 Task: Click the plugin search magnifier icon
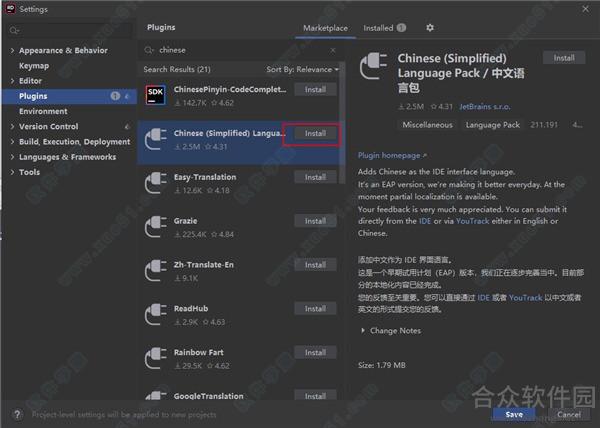149,50
